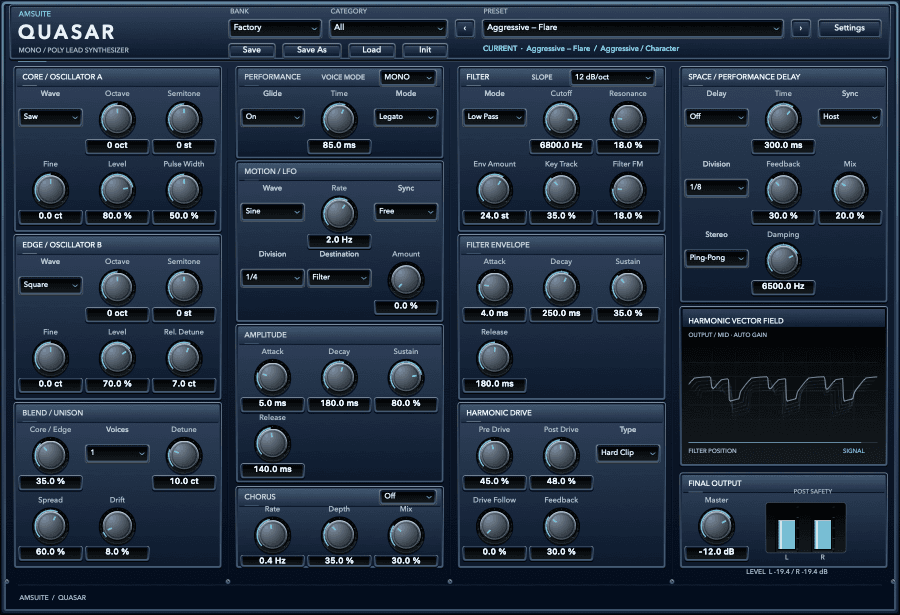Click the Filter Envelope Decay knob
Screen dimensions: 900x615
tap(561, 288)
